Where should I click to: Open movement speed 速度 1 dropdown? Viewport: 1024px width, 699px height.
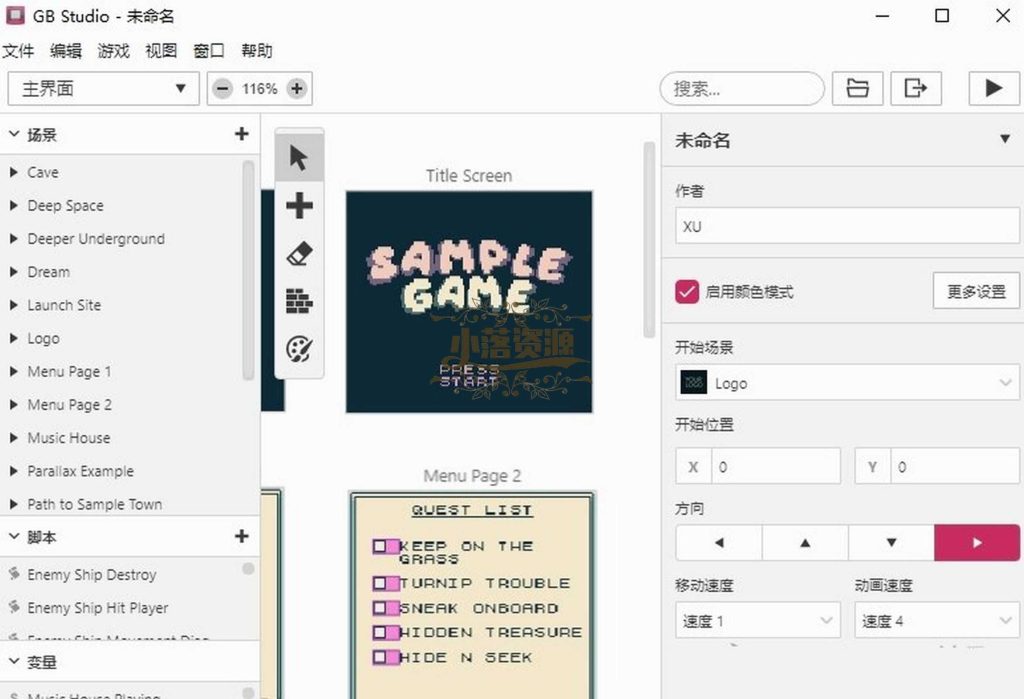758,621
